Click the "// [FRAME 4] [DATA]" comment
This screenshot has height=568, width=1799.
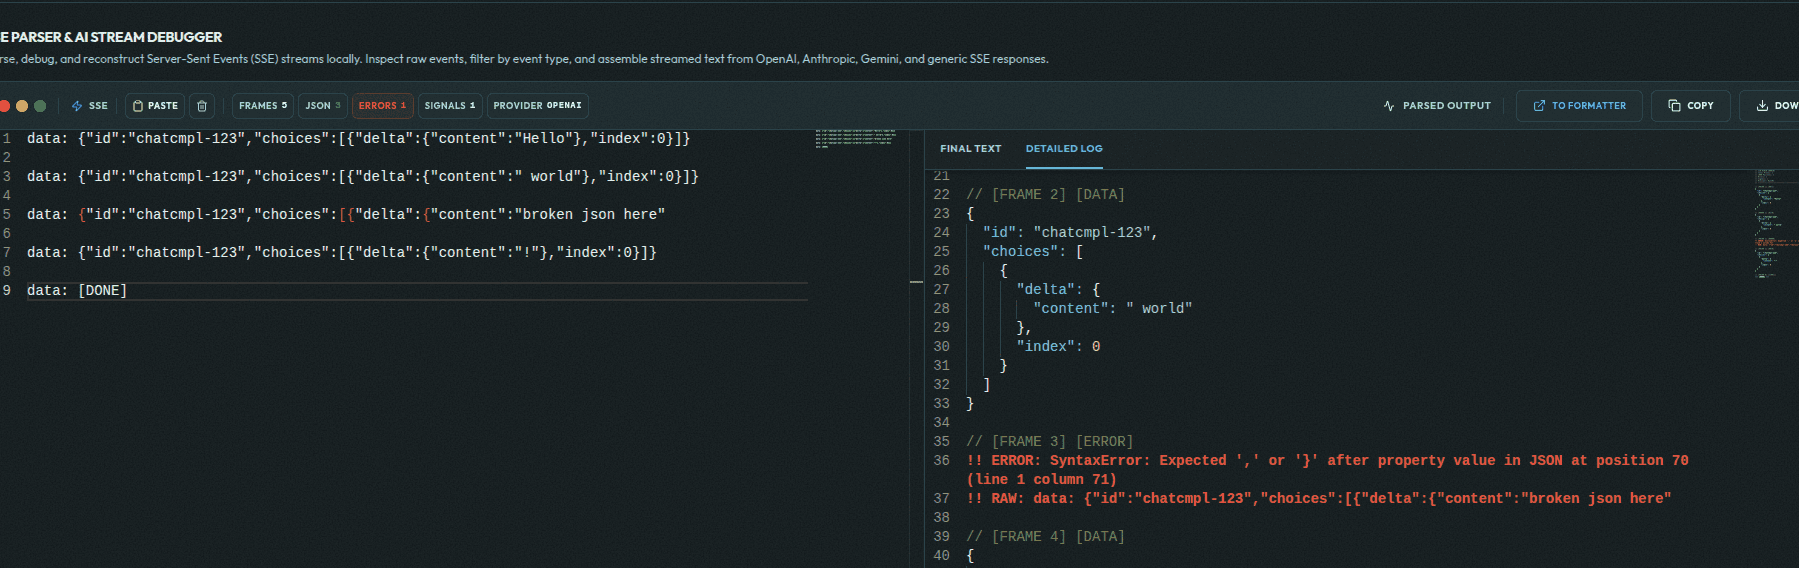coord(1045,537)
